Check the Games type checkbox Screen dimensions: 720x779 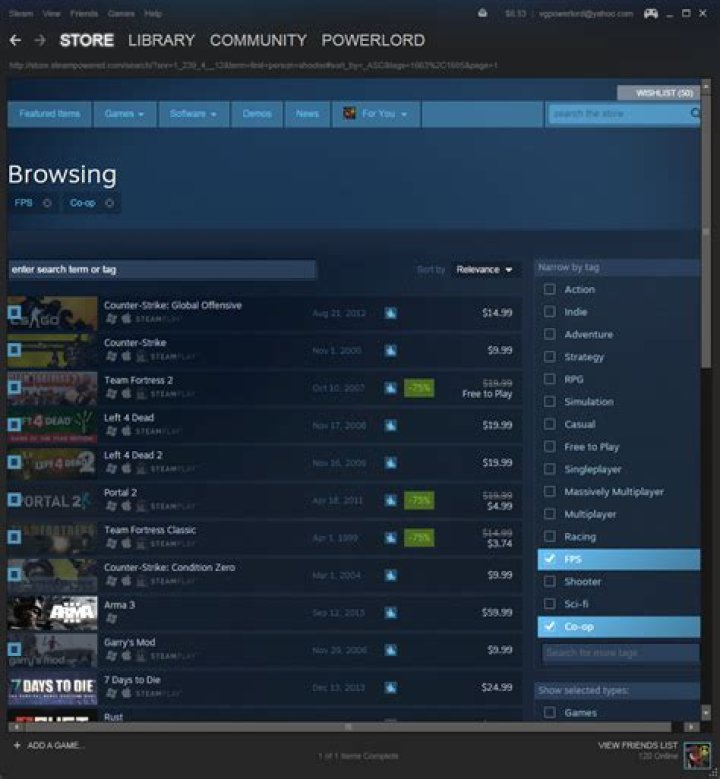click(x=550, y=712)
